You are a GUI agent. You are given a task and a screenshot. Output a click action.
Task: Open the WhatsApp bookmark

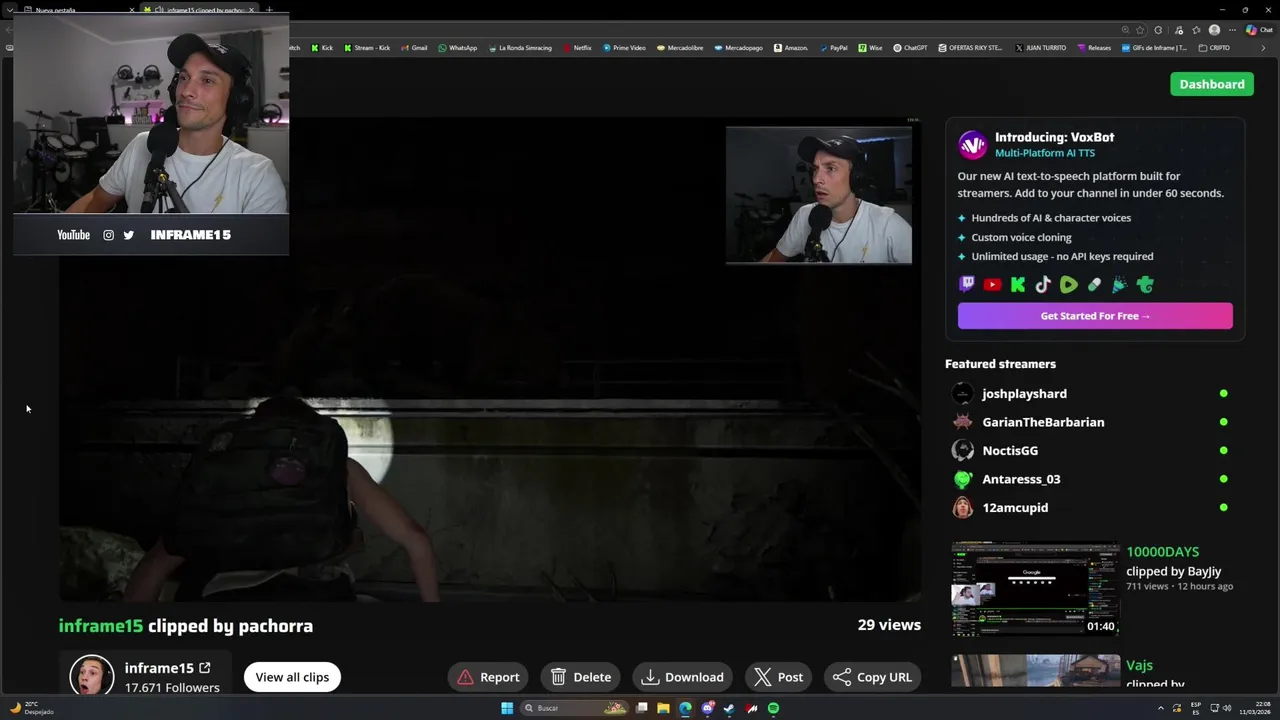click(x=458, y=48)
